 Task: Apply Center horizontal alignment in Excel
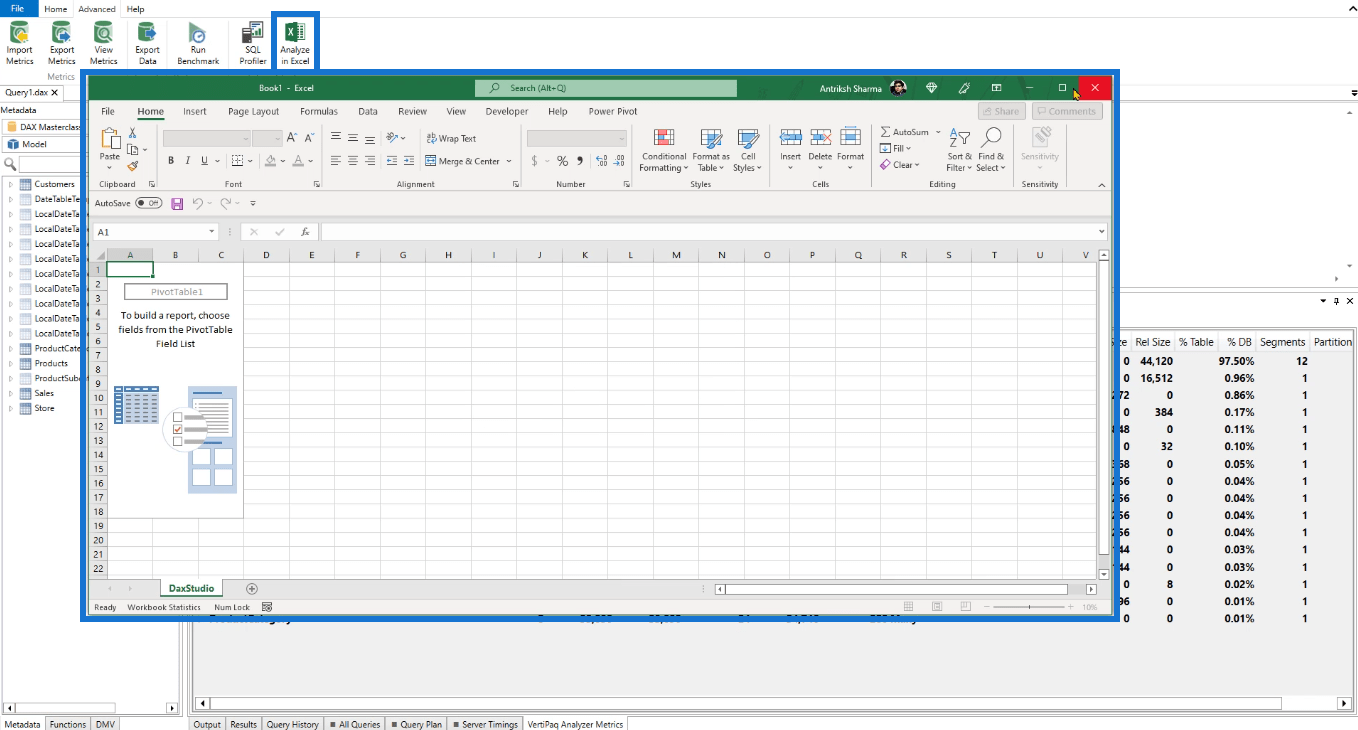click(x=353, y=160)
